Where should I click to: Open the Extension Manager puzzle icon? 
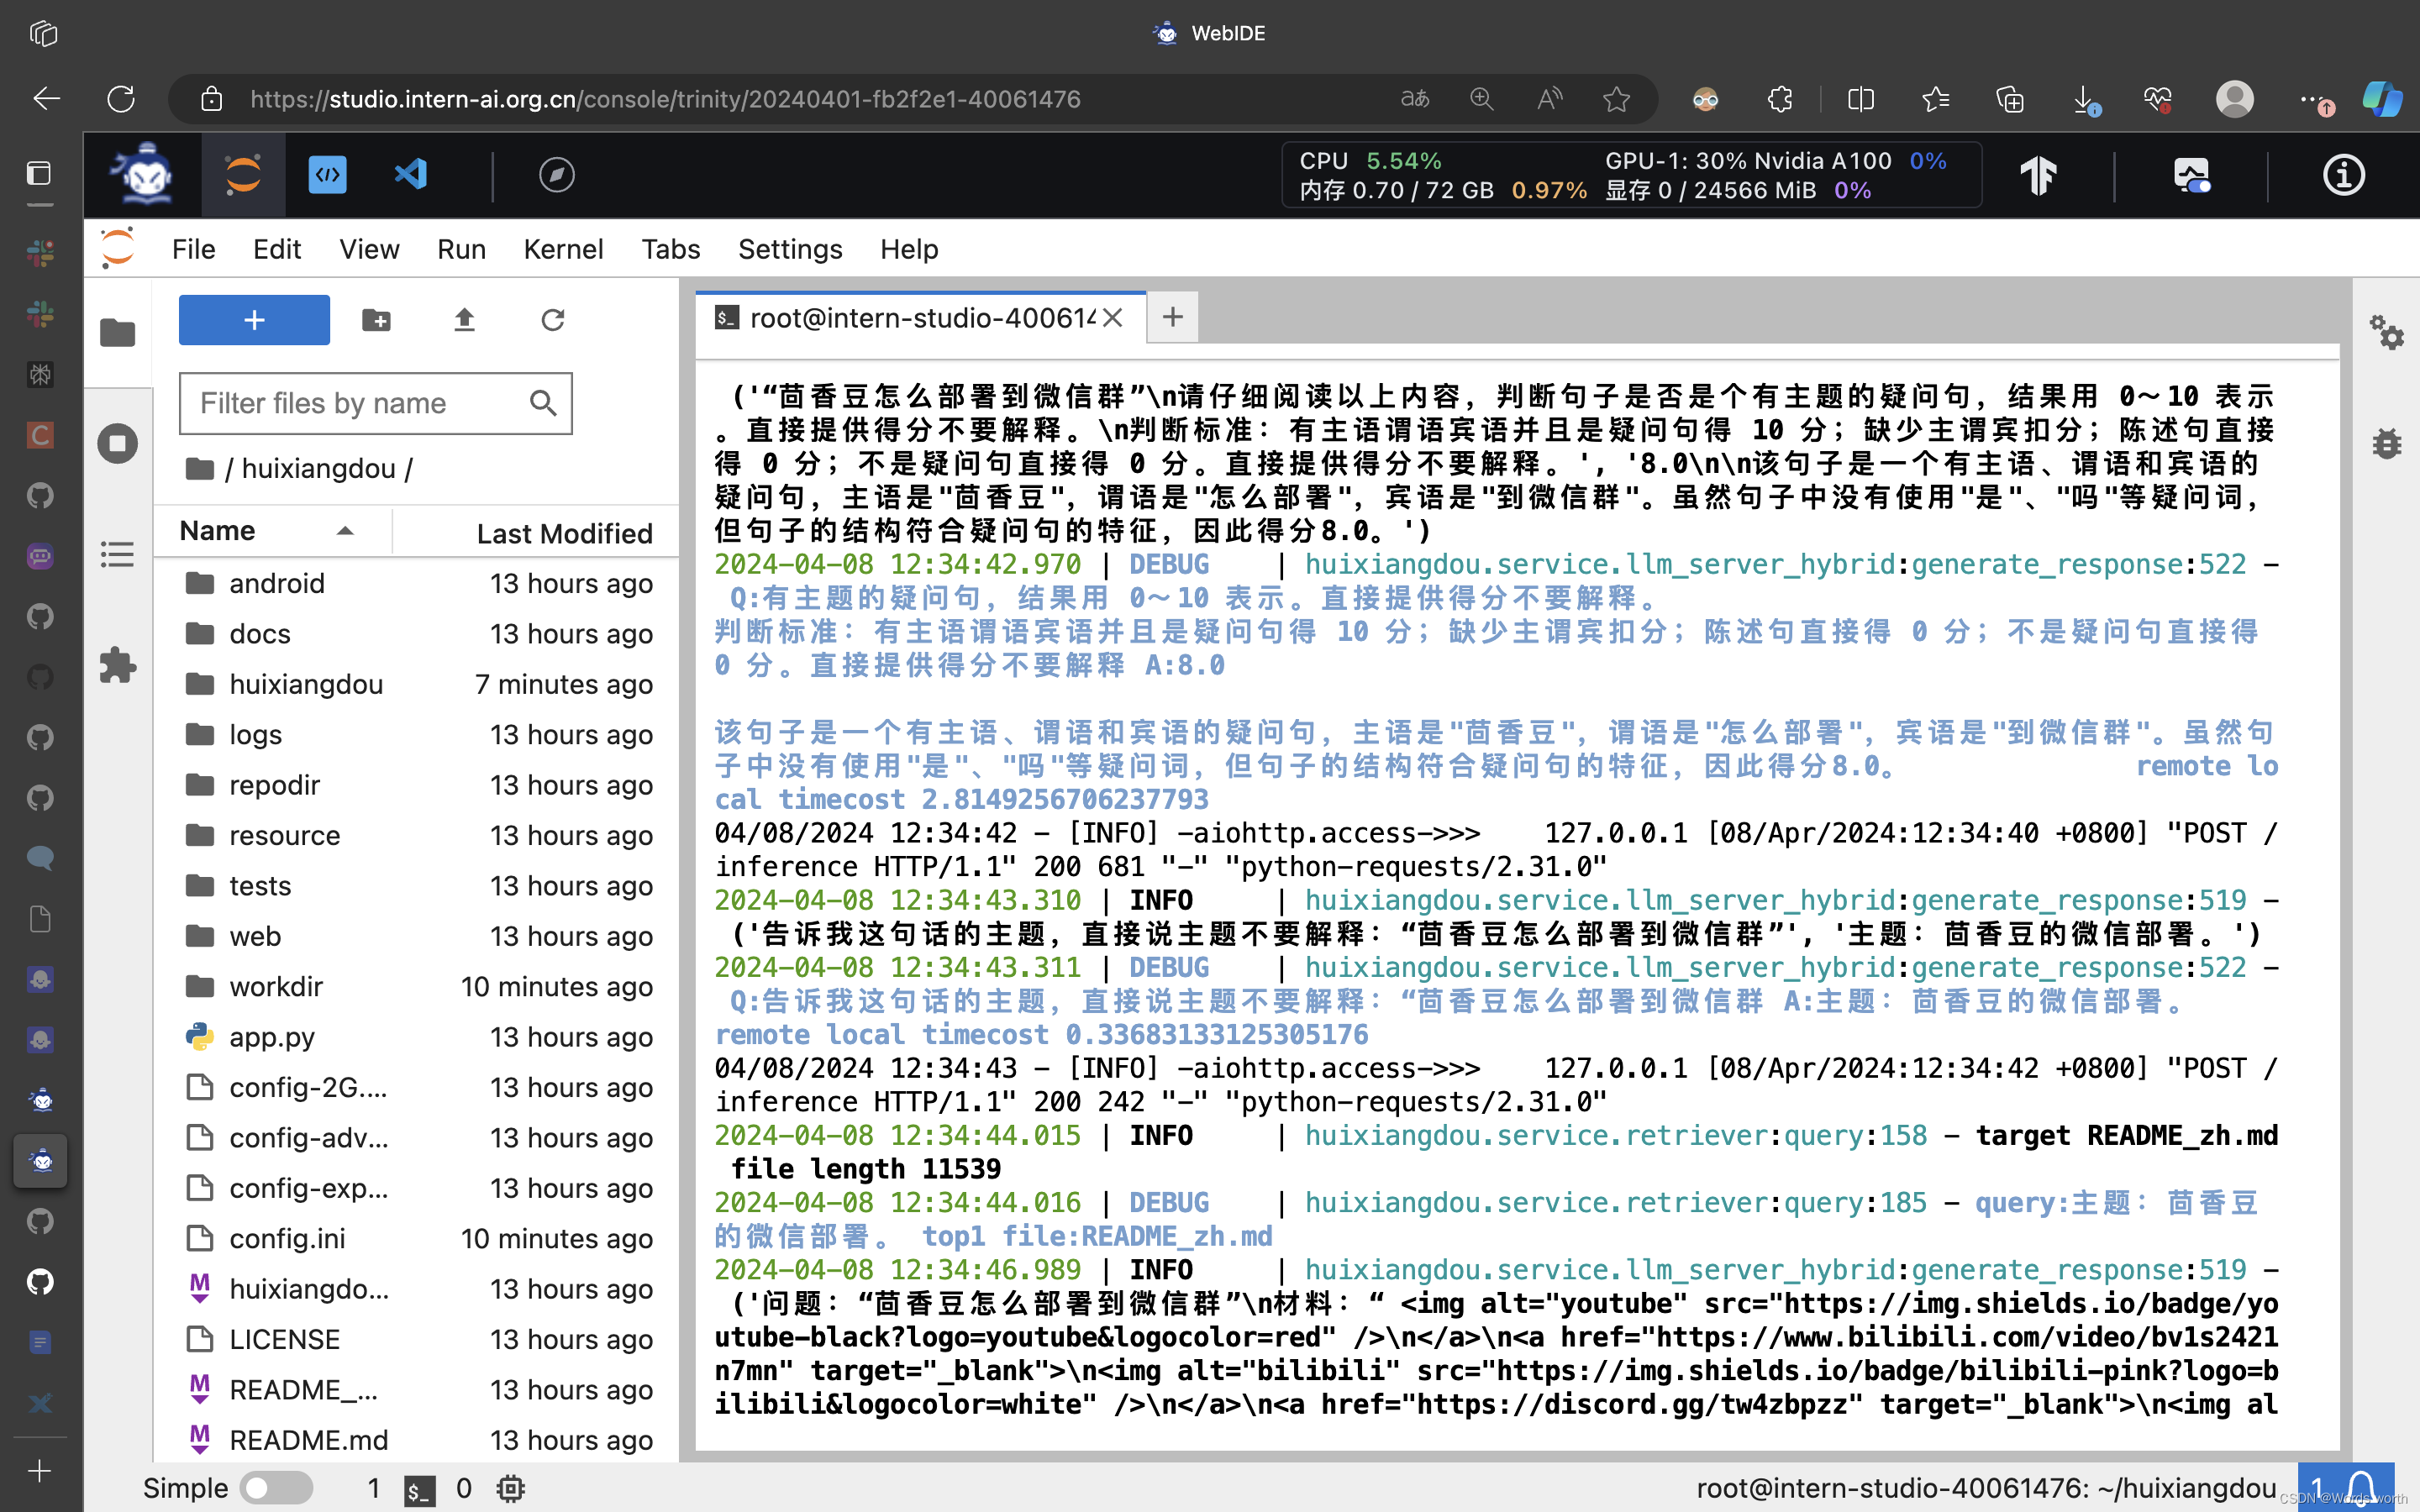coord(118,665)
